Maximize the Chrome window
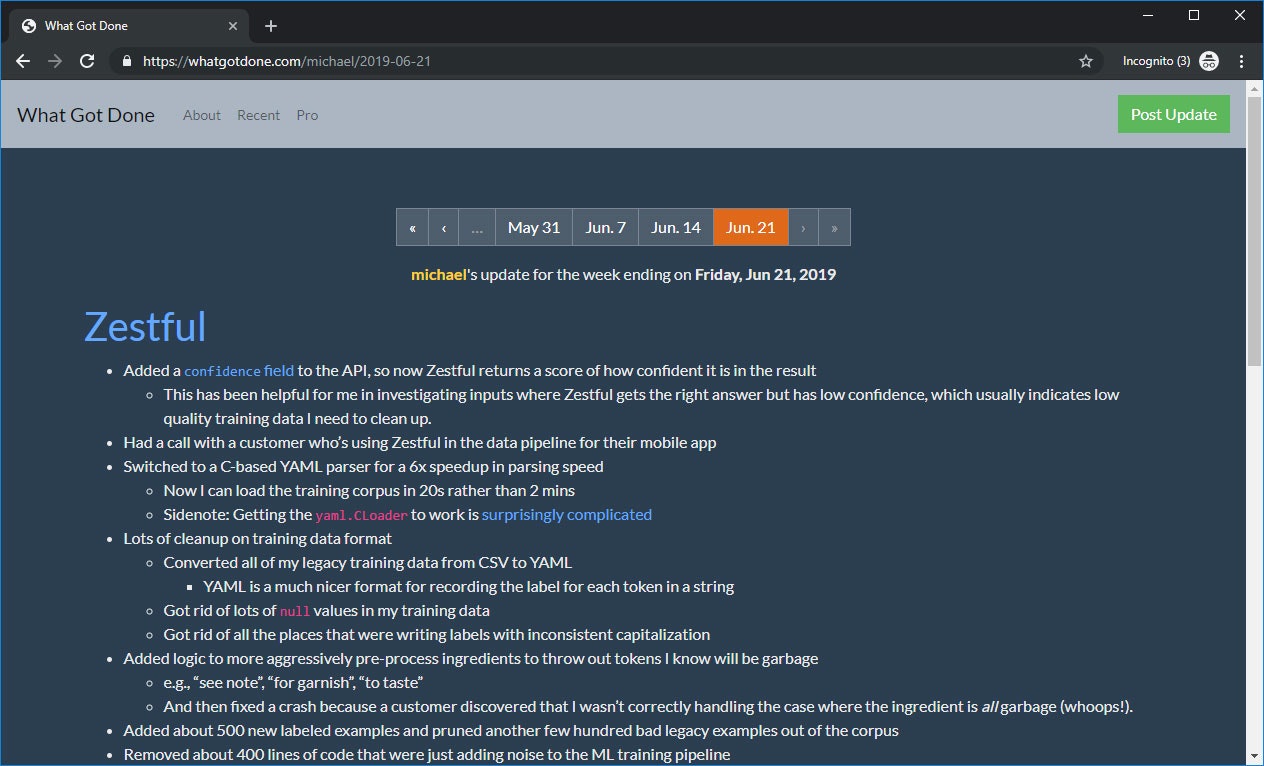 [x=1194, y=15]
